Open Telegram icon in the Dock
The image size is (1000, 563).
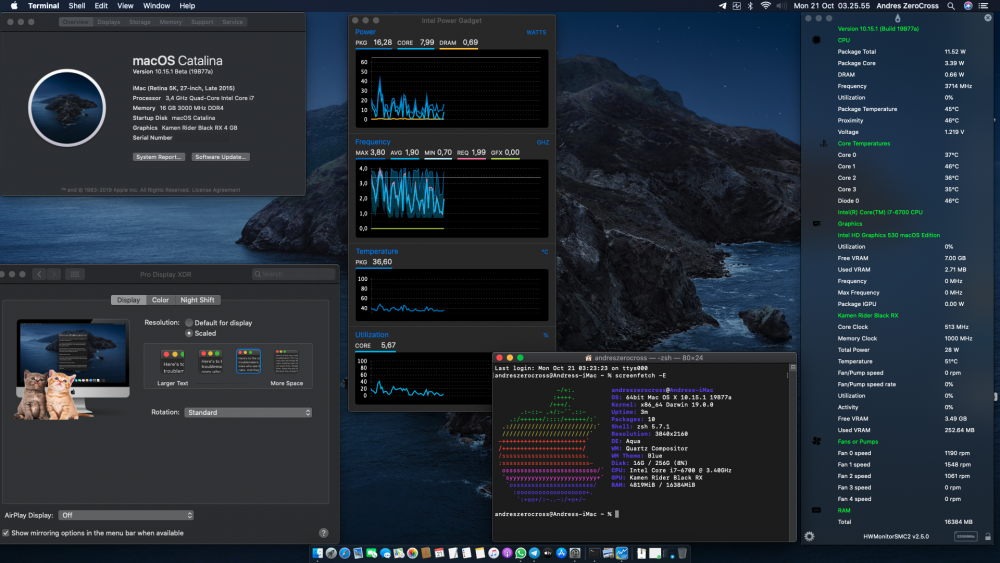pyautogui.click(x=534, y=553)
